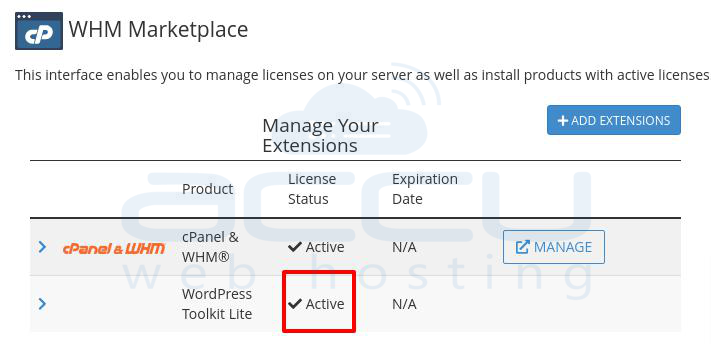Select the cPanel & WHM® product name
Screen dimensions: 711x362
[210, 247]
